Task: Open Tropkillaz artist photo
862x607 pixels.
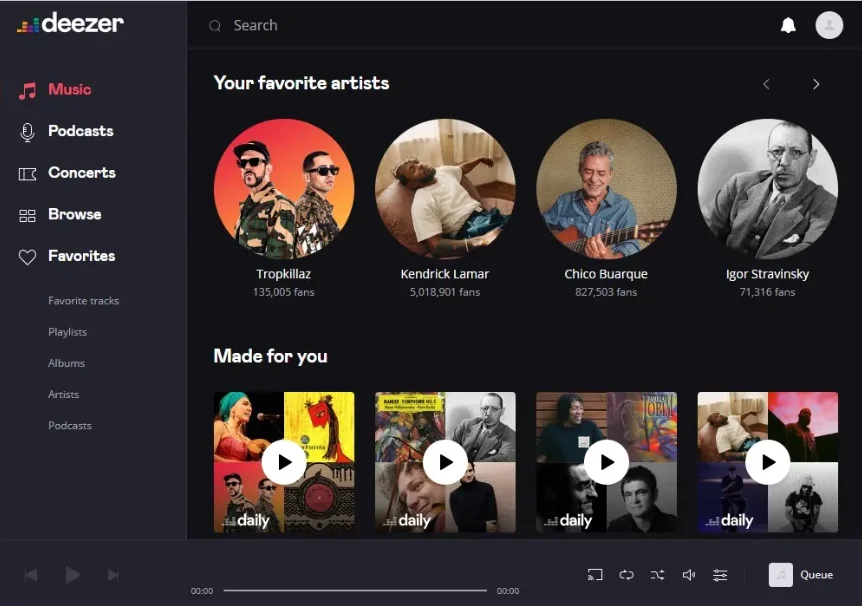Action: [x=284, y=189]
